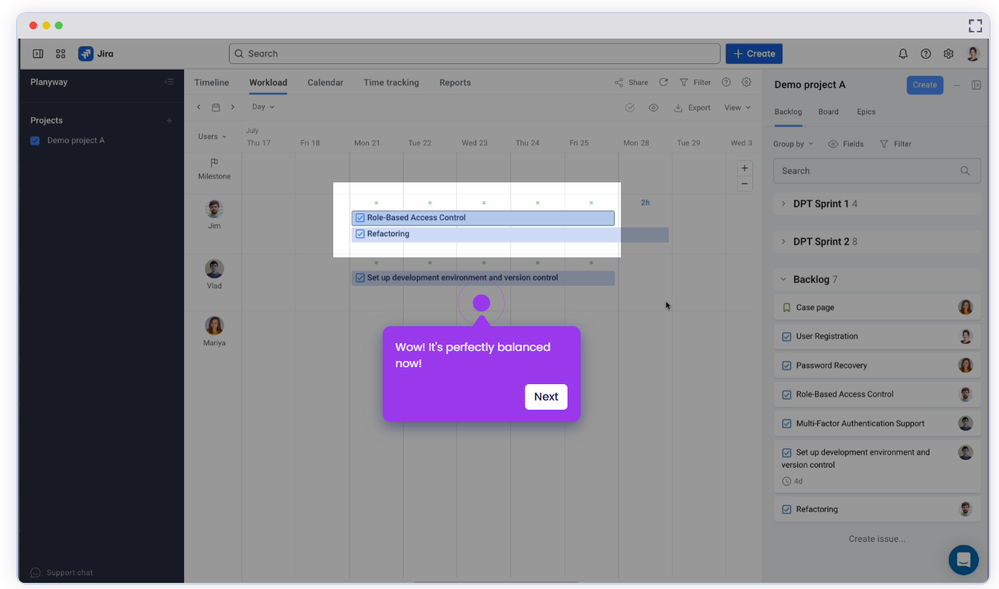Viewport: 999px width, 589px height.
Task: Zoom in with the plus button
Action: (744, 168)
